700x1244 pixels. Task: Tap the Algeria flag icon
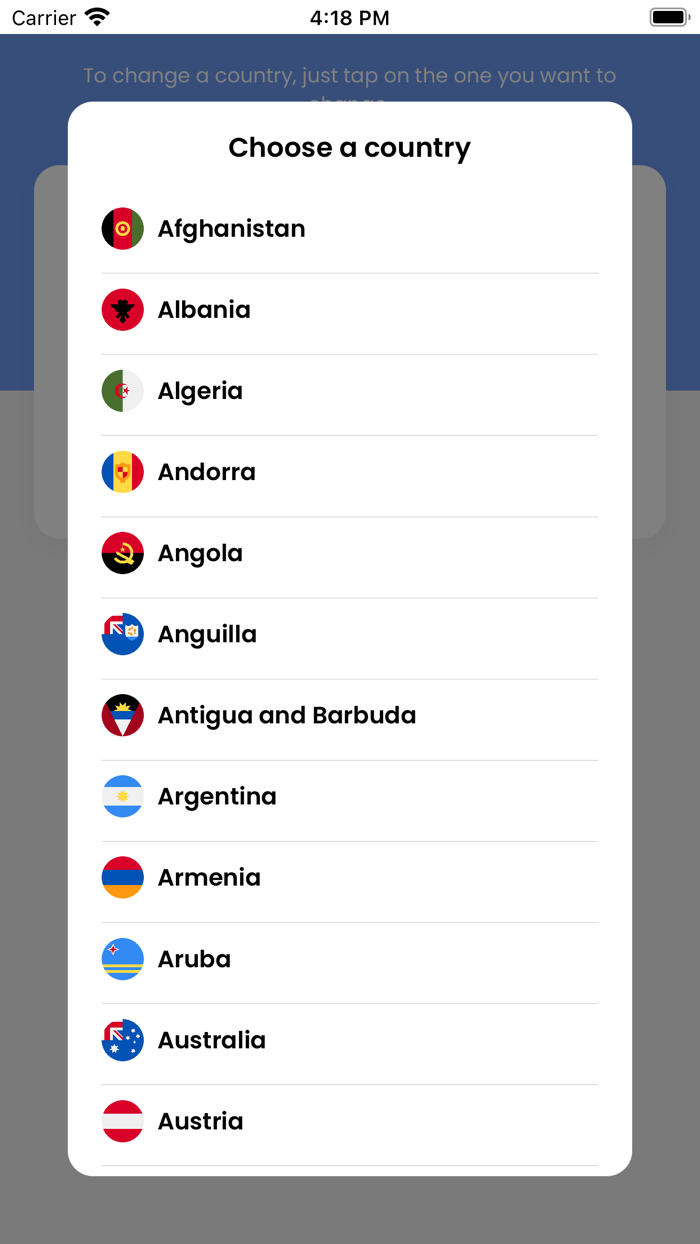click(x=123, y=391)
